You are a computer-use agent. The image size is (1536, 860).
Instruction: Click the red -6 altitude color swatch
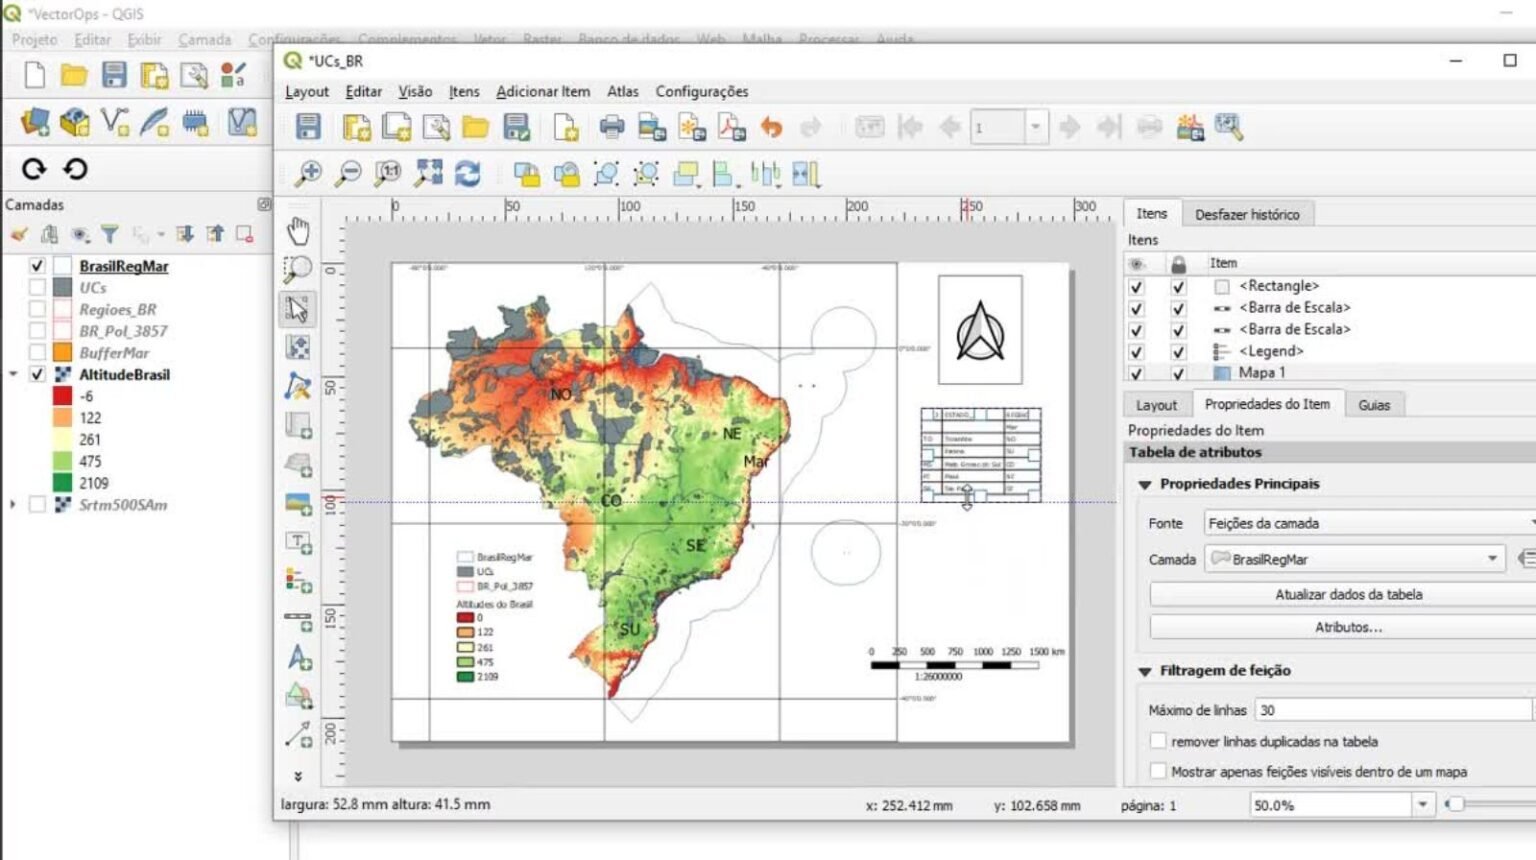(x=62, y=396)
